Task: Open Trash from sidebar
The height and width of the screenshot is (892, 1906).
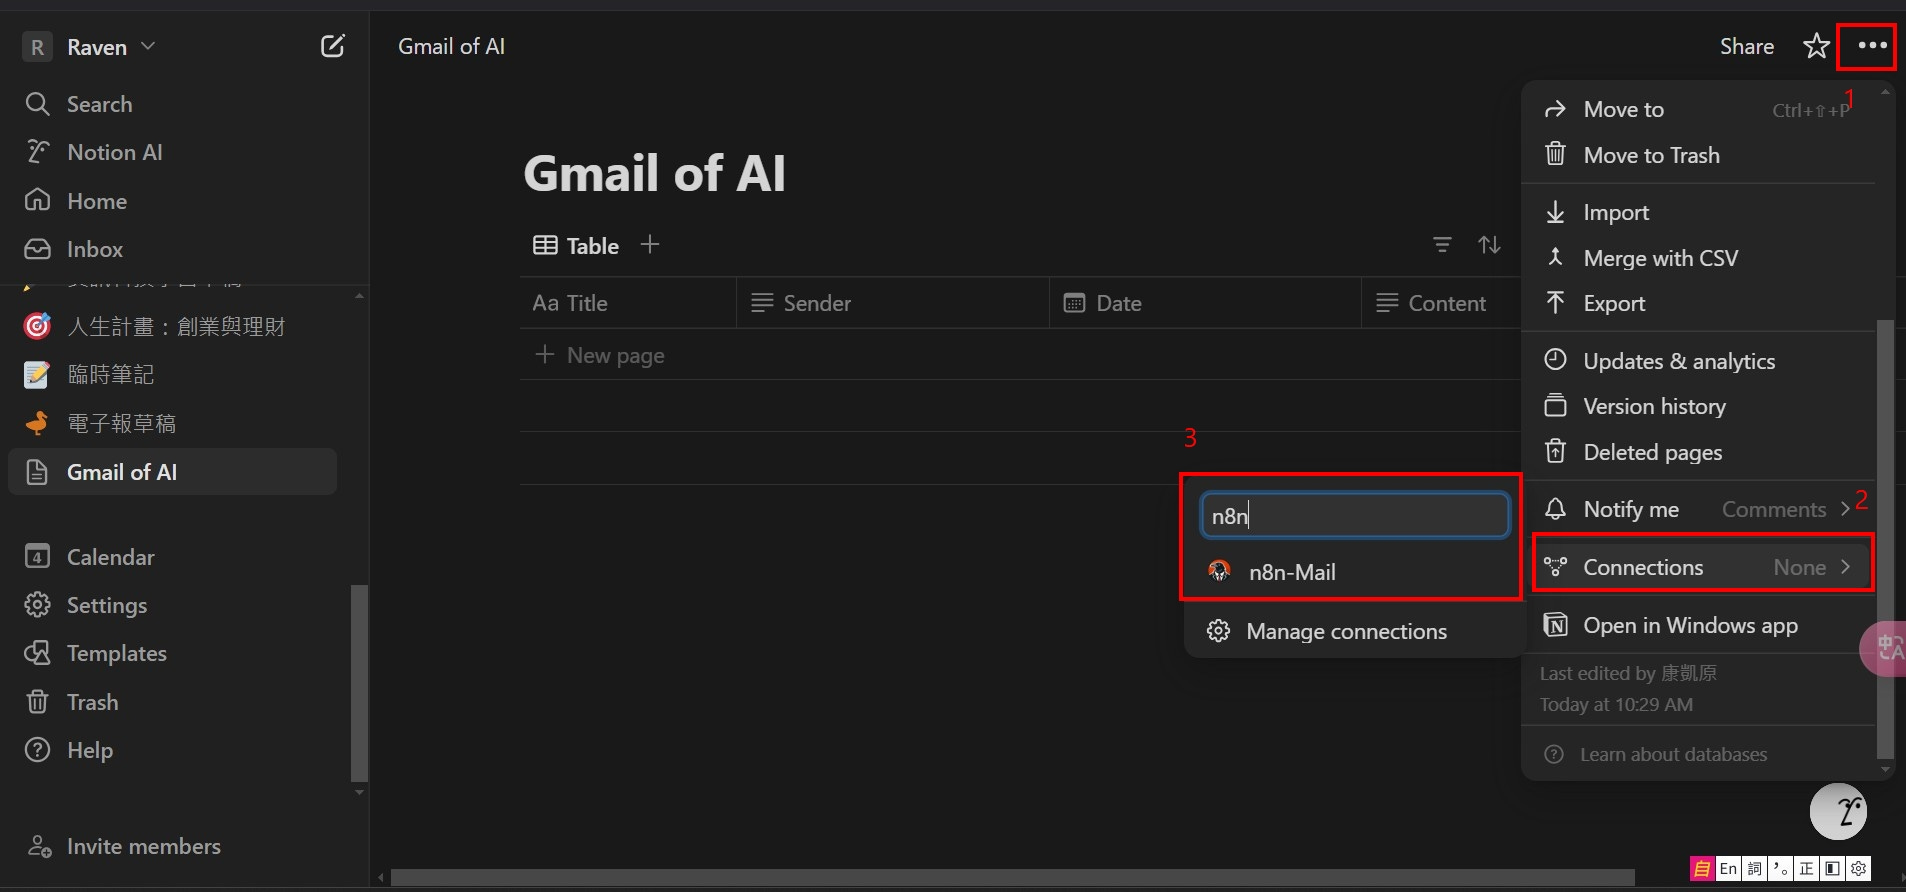Action: tap(92, 702)
